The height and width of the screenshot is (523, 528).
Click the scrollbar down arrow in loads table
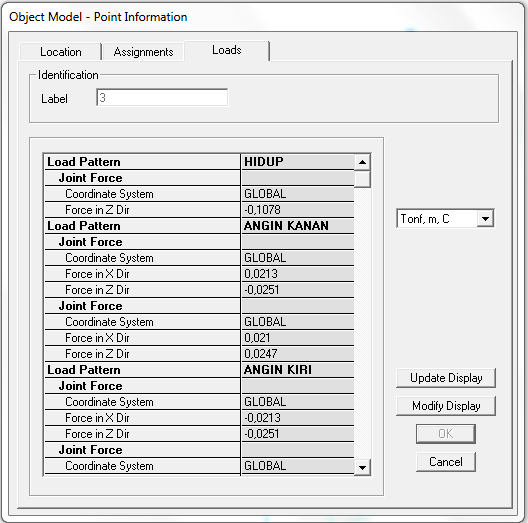click(x=362, y=467)
